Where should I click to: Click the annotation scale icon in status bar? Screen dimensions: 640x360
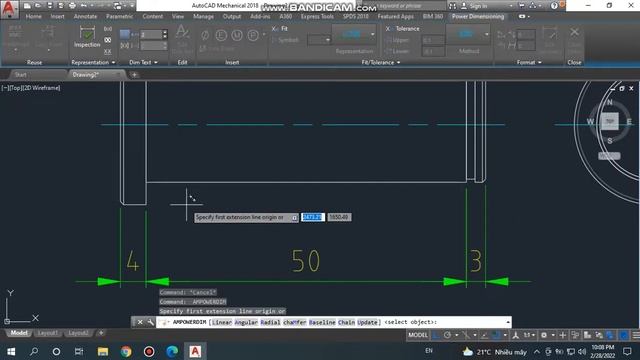(x=516, y=335)
